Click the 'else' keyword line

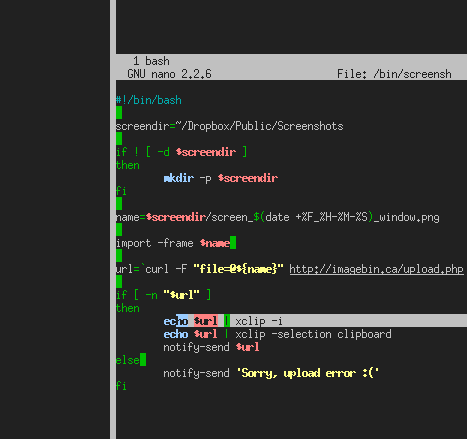coord(127,360)
